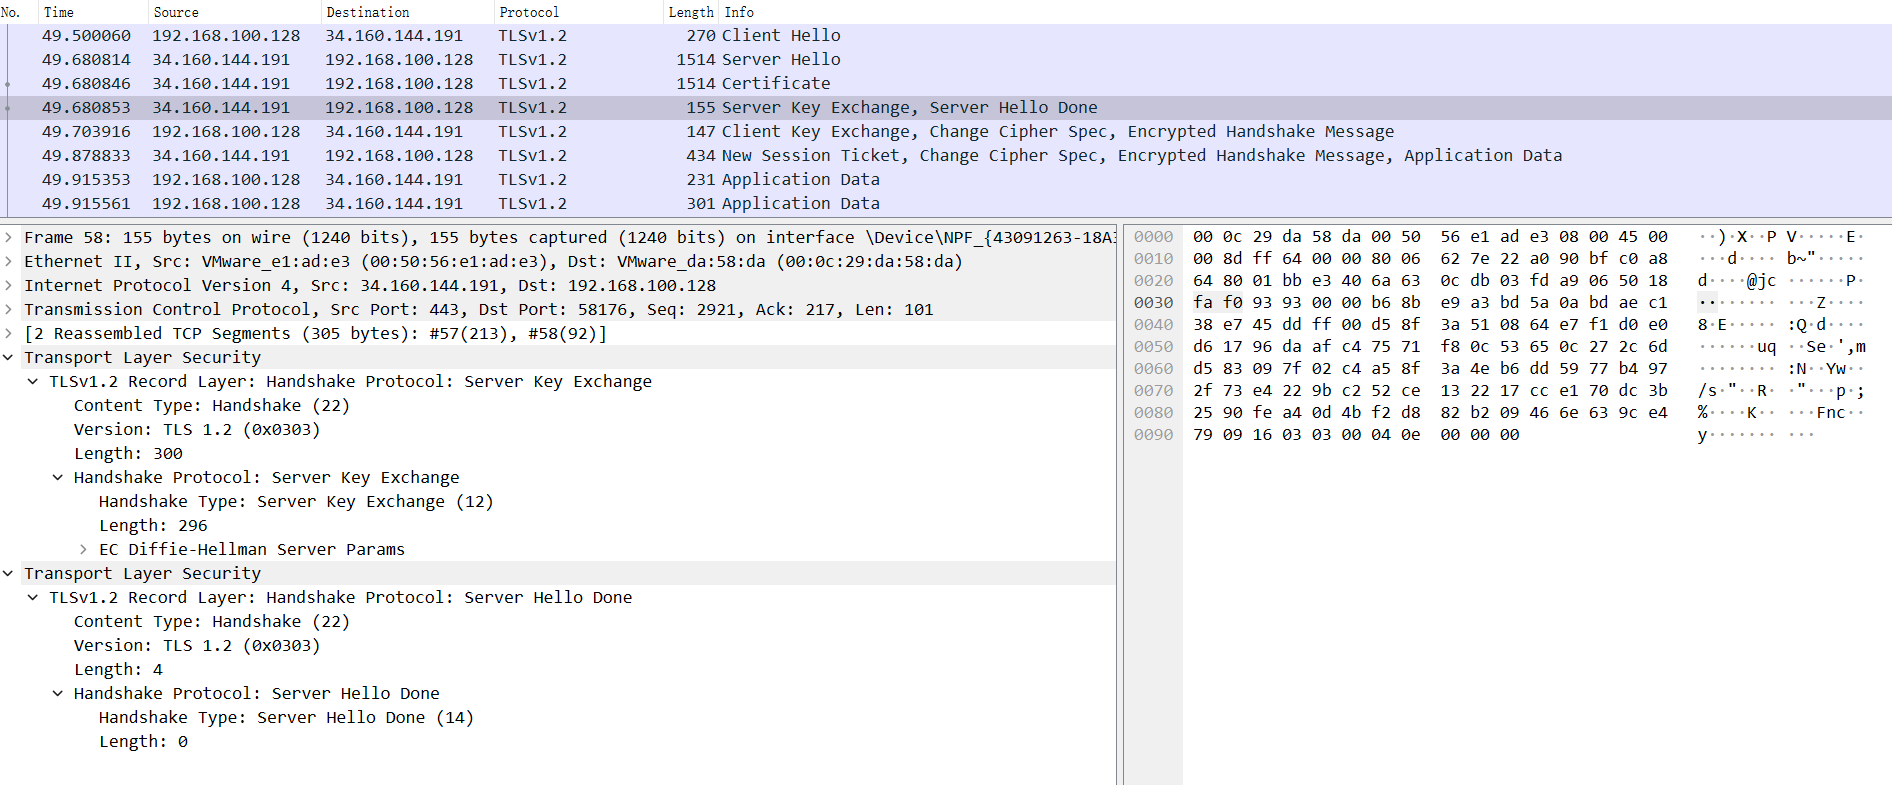Collapse the Server Hello Done record layer

click(33, 598)
